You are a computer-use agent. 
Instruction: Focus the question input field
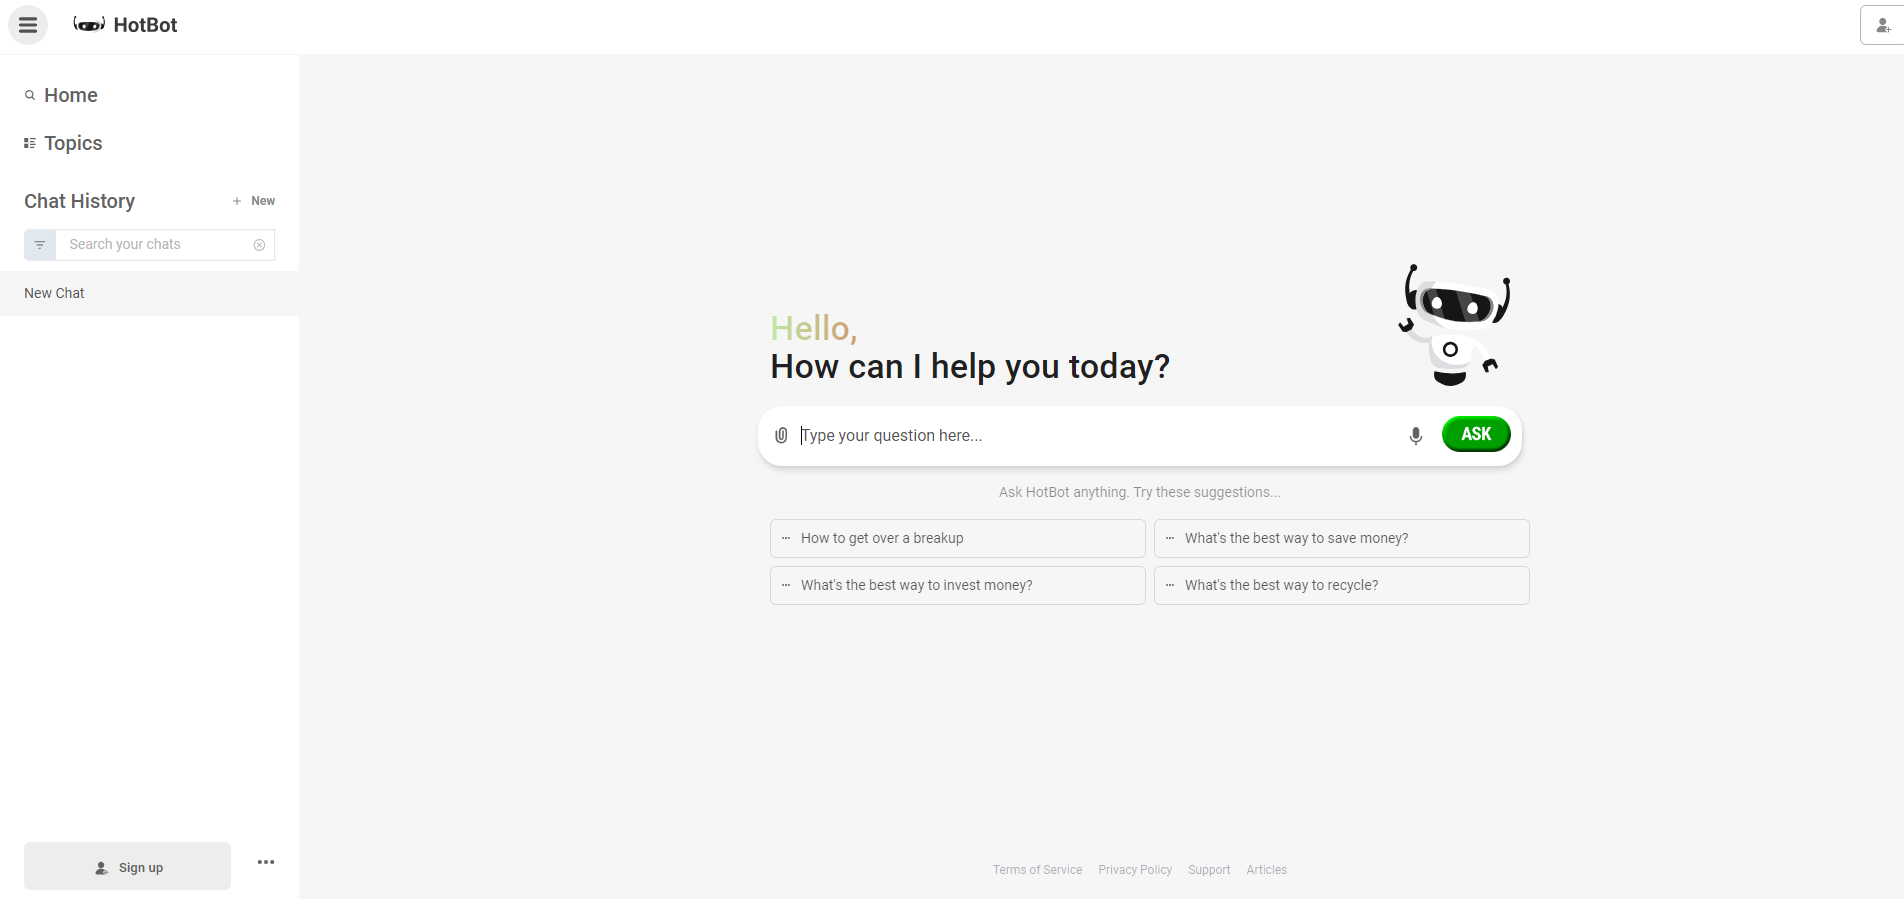[1095, 436]
